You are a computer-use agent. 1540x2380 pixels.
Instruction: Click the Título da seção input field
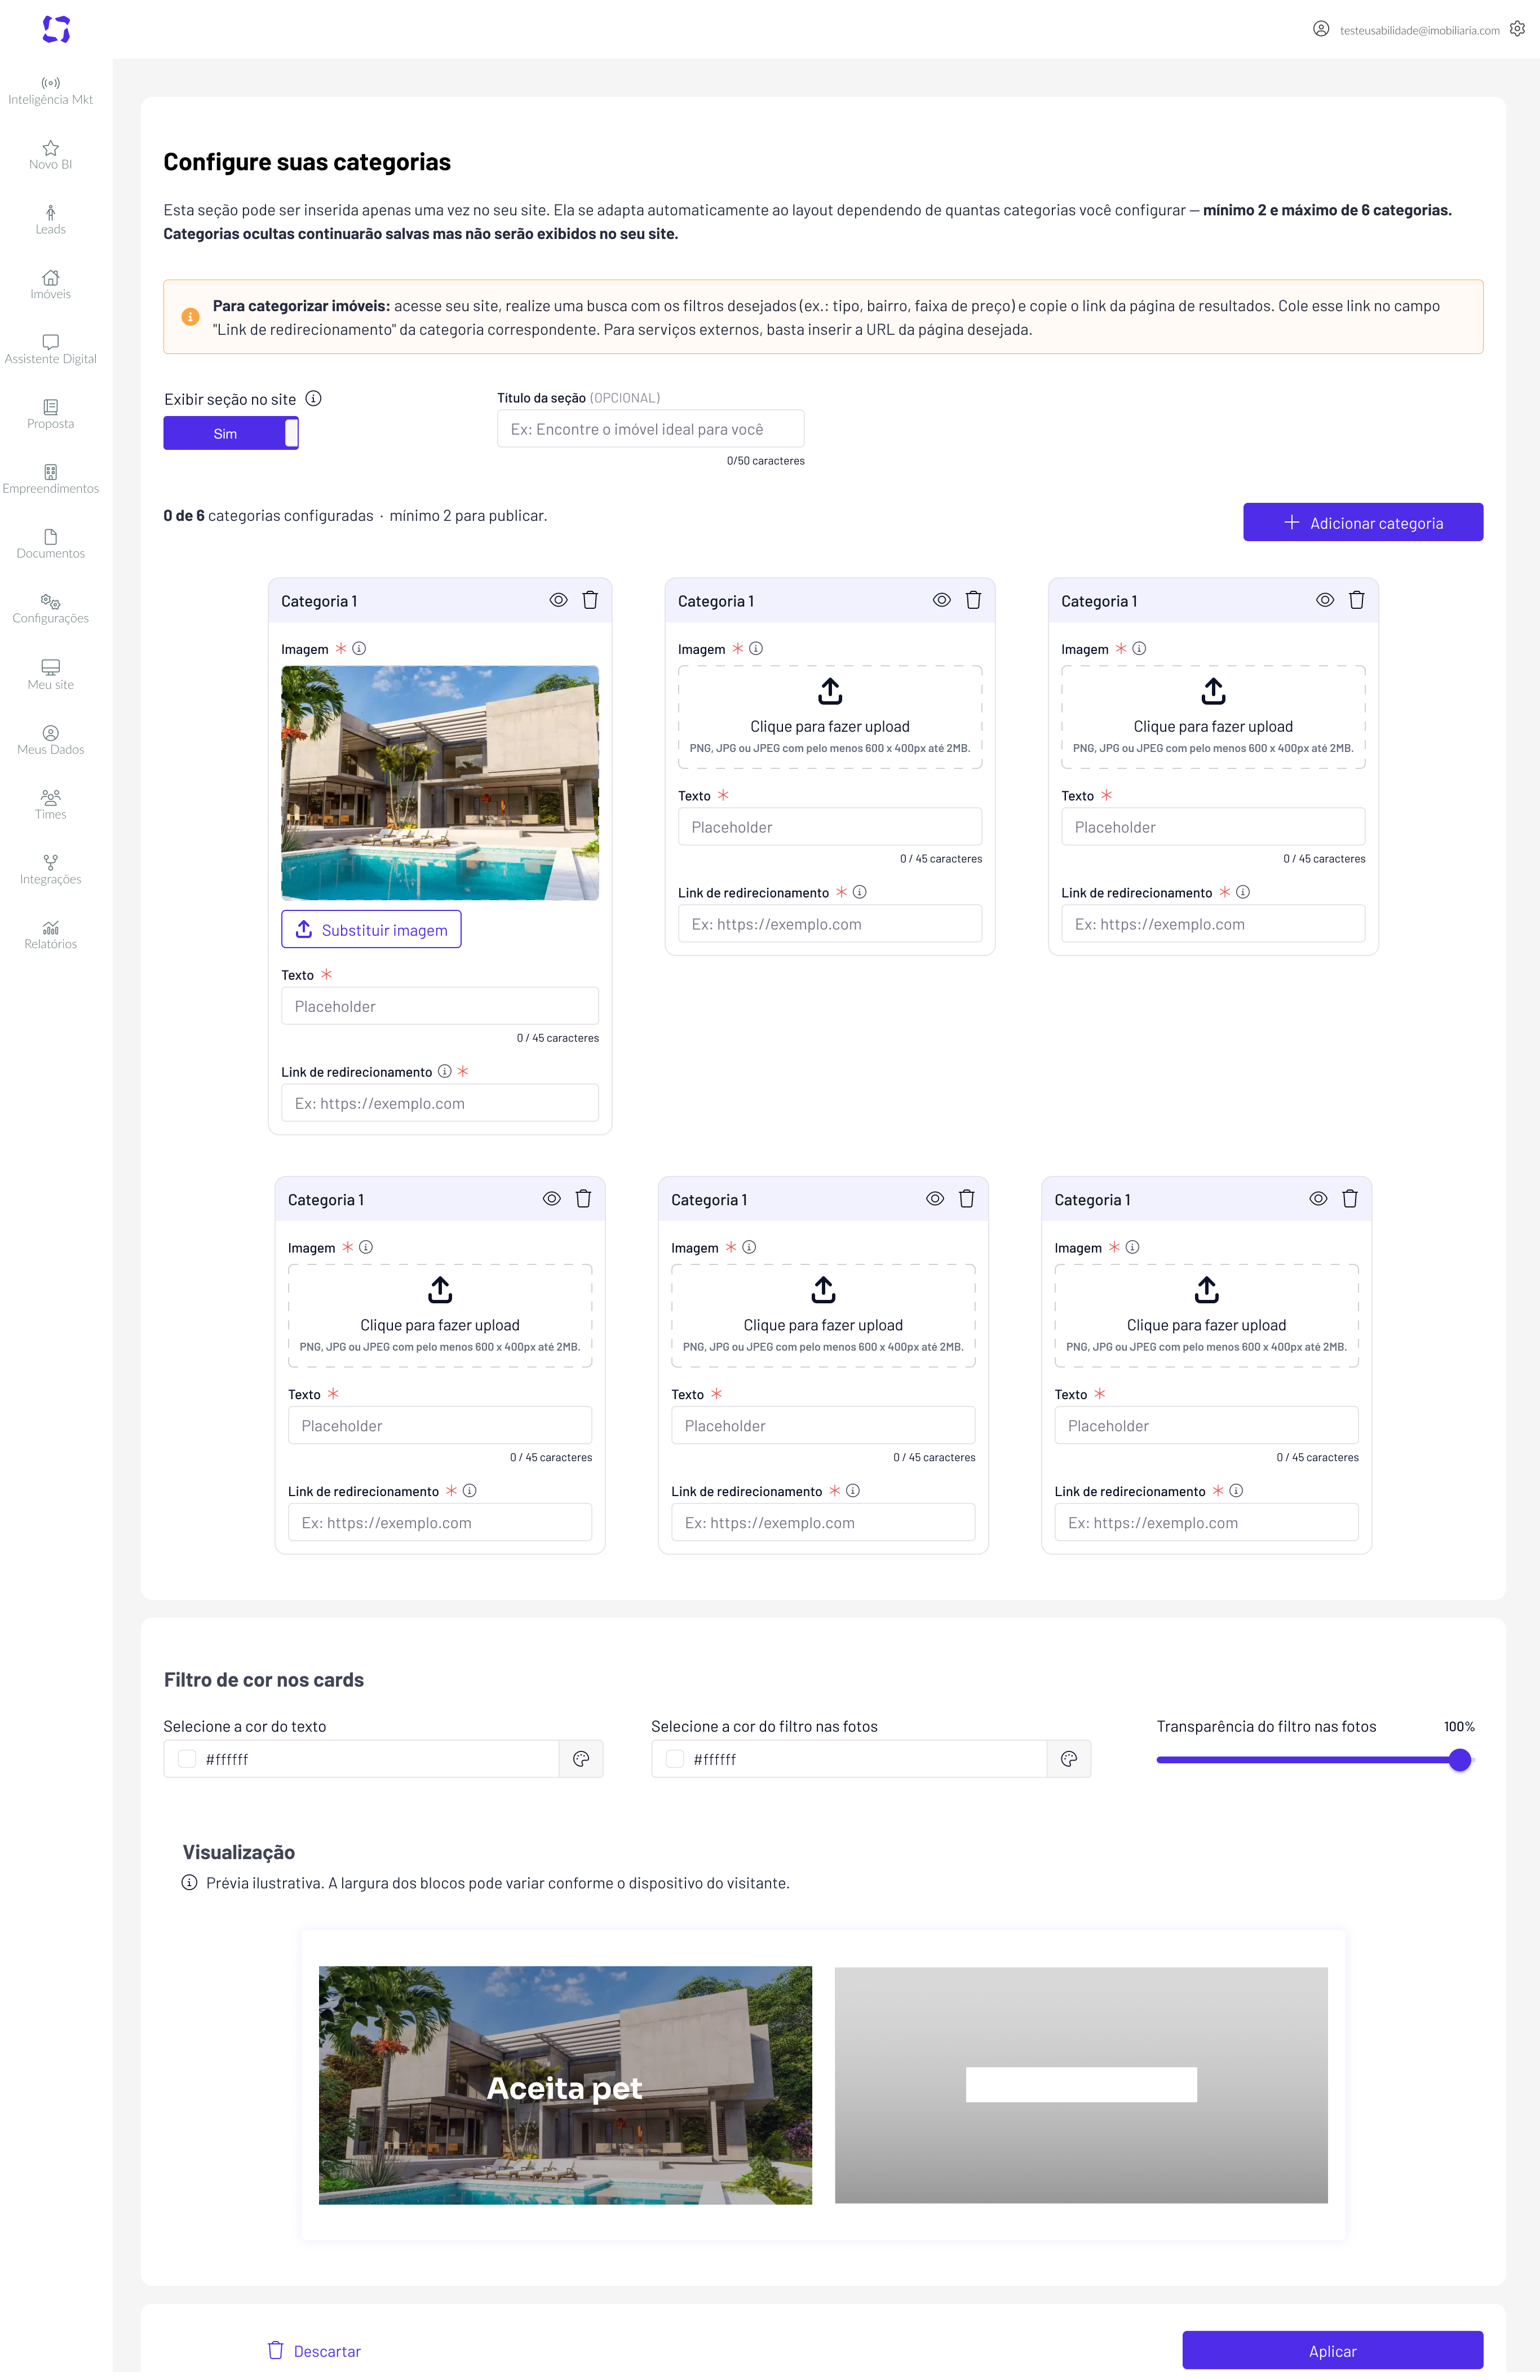click(651, 429)
